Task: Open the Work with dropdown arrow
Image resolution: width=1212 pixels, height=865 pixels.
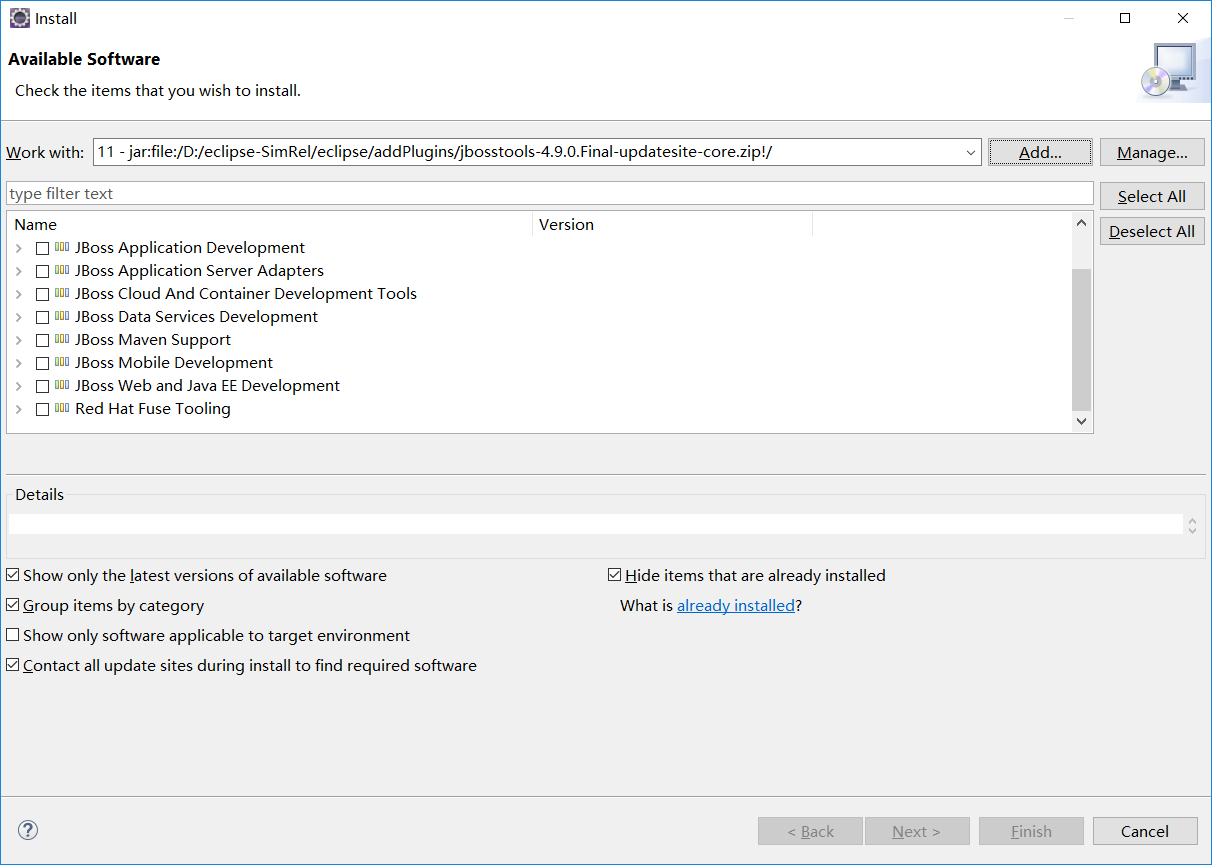Action: tap(971, 152)
